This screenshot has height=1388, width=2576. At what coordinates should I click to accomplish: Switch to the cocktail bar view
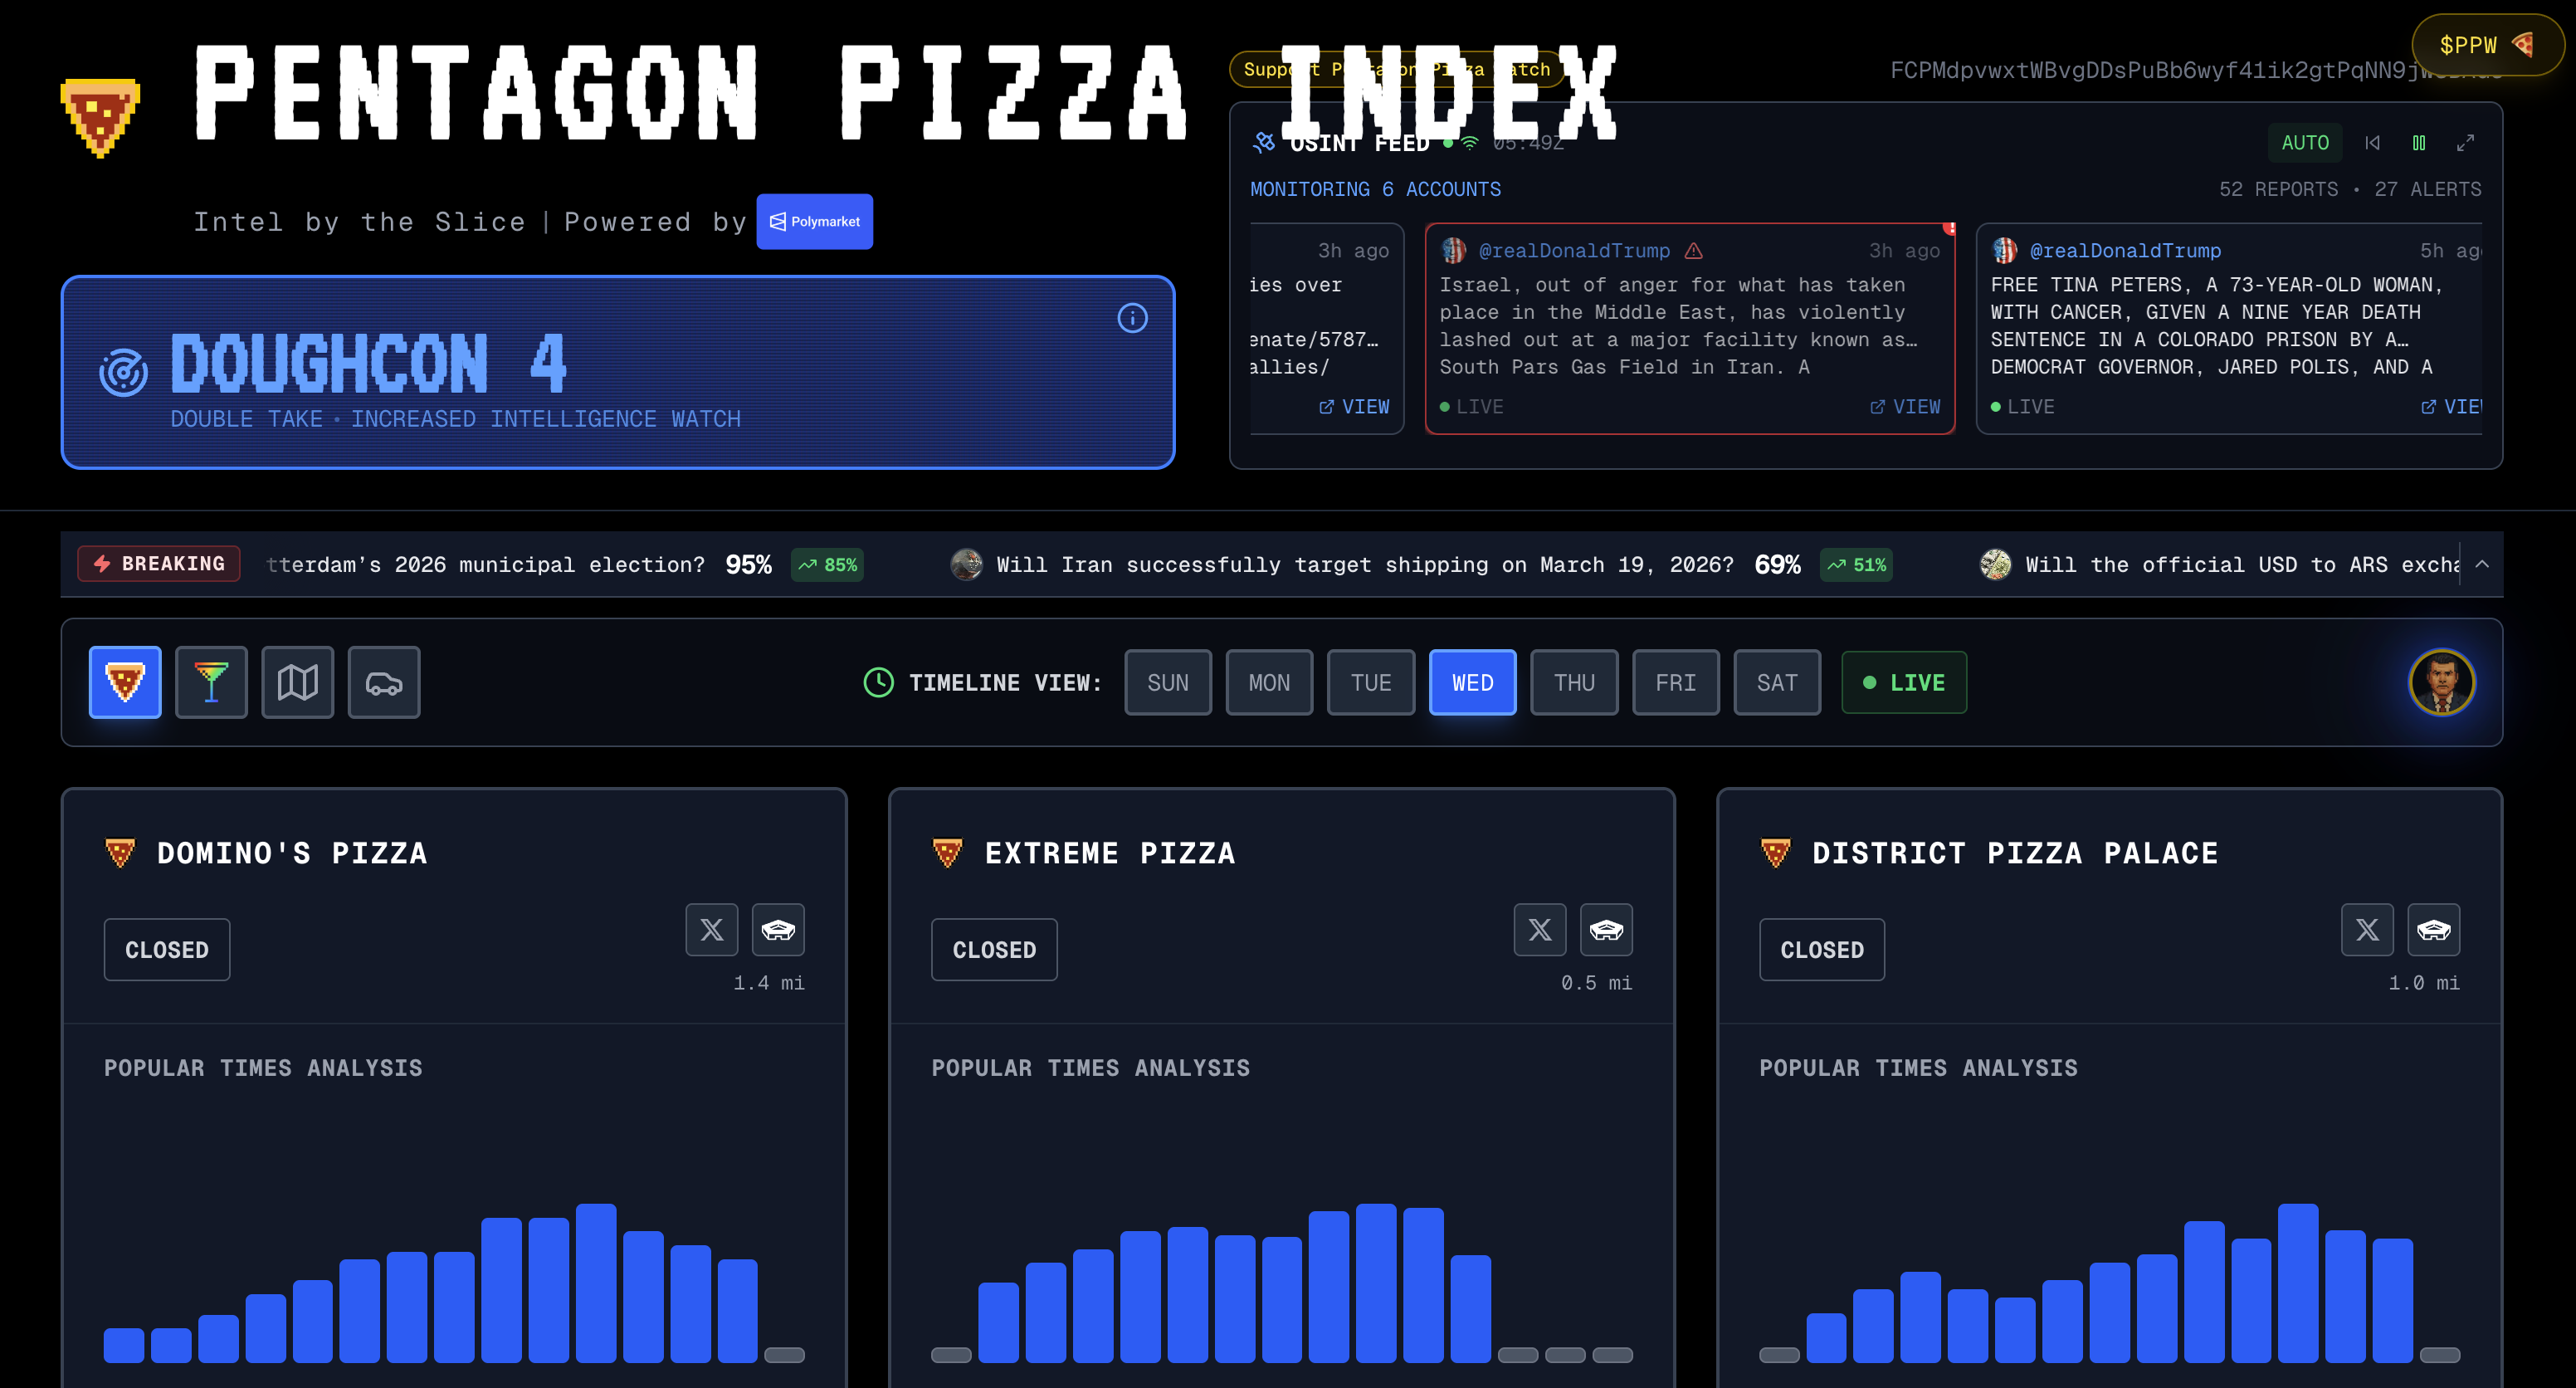pyautogui.click(x=211, y=682)
